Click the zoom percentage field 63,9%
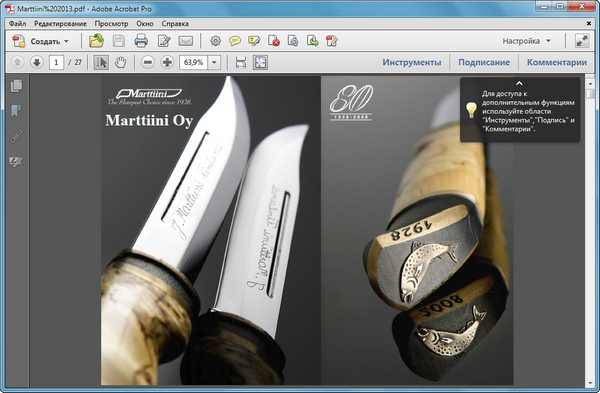 tap(194, 62)
